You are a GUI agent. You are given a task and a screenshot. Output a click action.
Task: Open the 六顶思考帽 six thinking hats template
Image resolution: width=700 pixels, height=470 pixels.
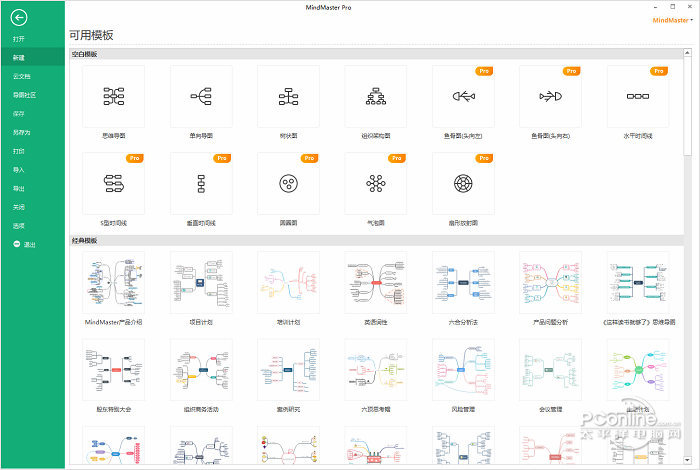click(x=376, y=370)
